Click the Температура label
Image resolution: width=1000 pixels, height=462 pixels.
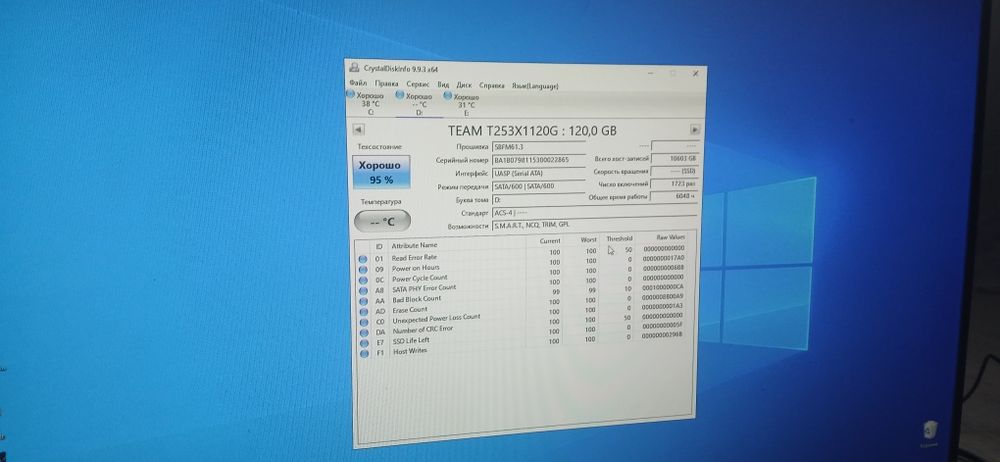pyautogui.click(x=381, y=202)
